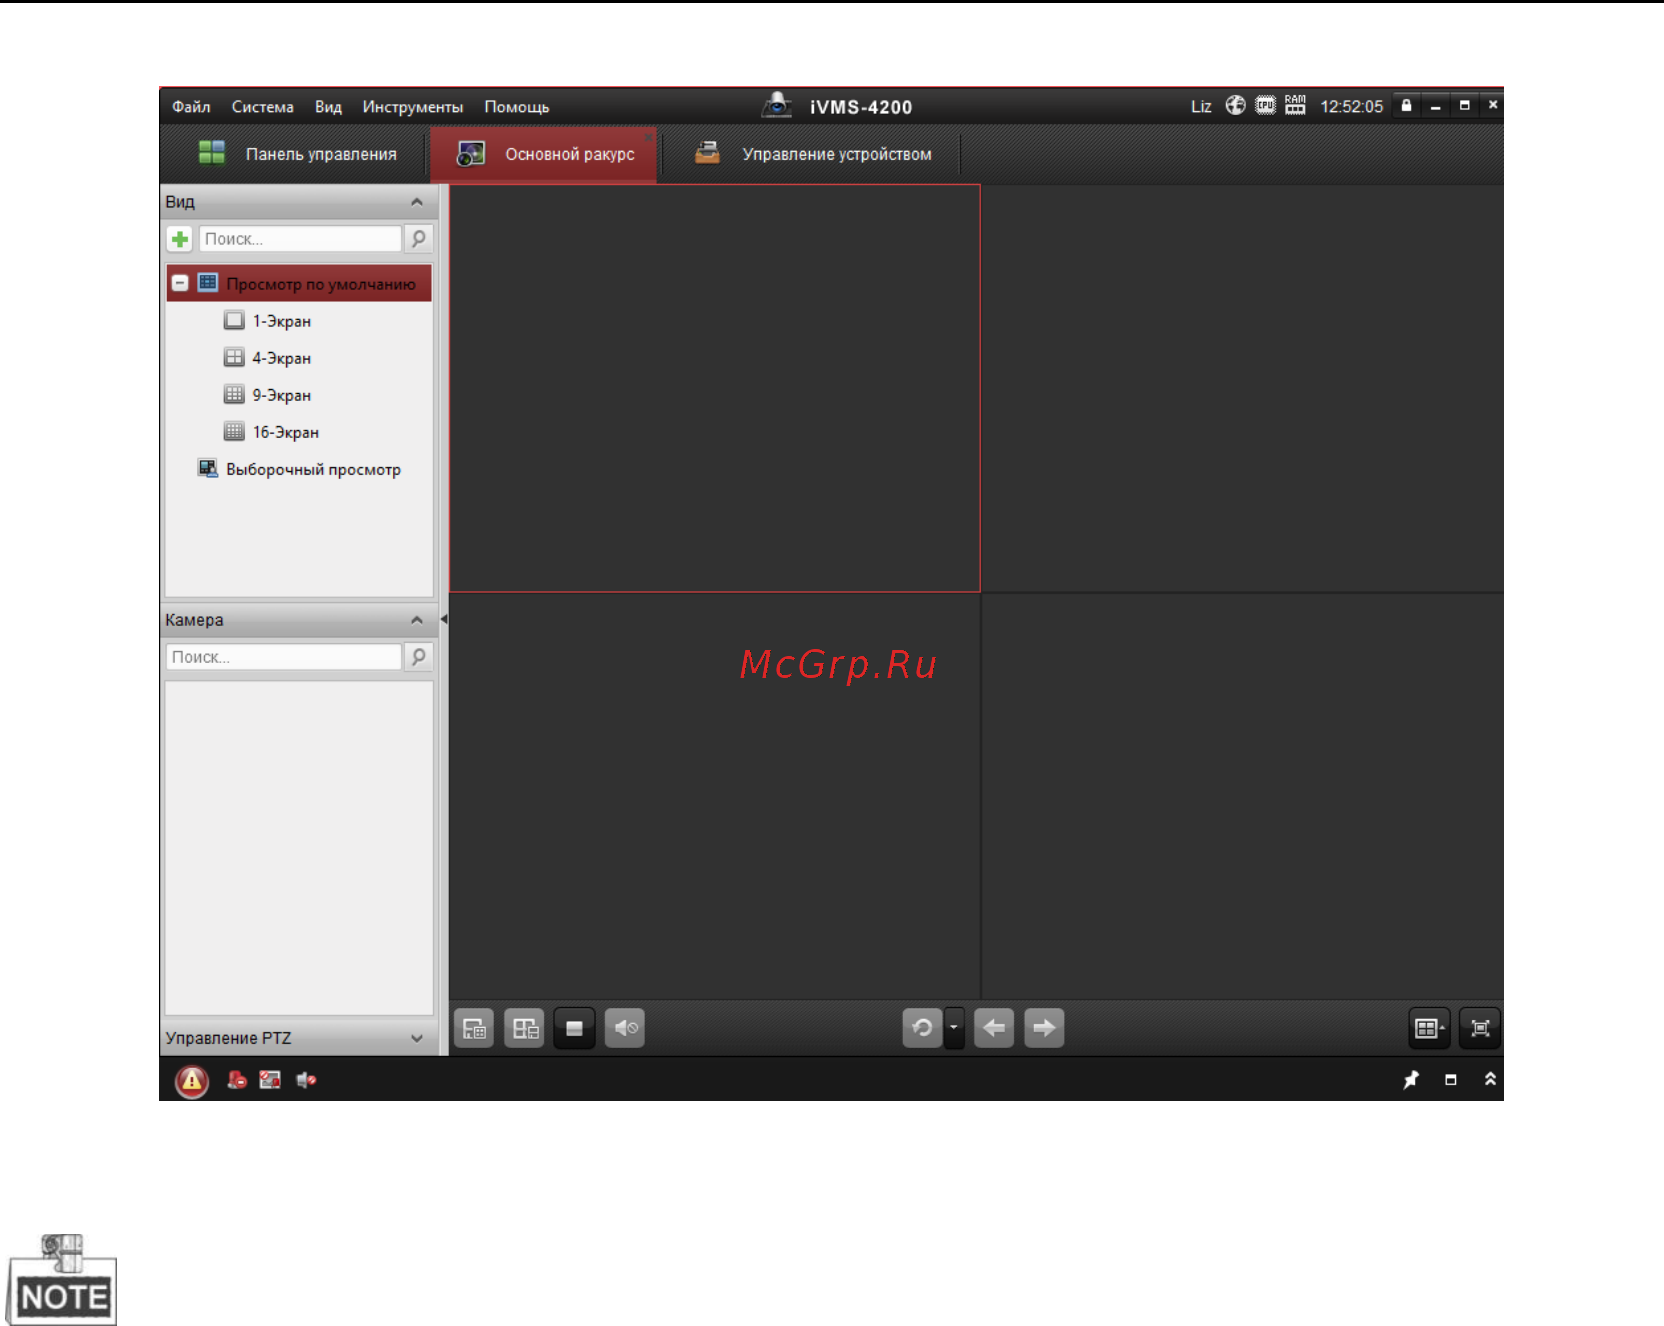Toggle alarm audio warning icon
Image resolution: width=1664 pixels, height=1326 pixels.
[306, 1080]
